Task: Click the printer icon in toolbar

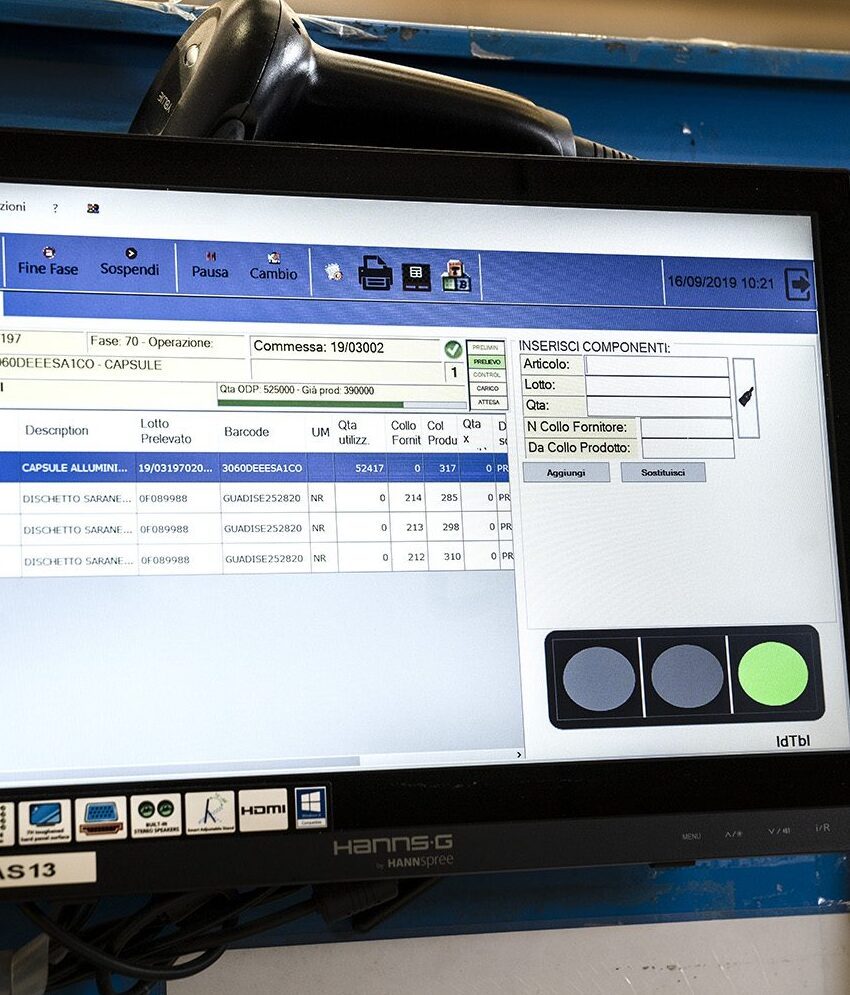Action: 375,273
